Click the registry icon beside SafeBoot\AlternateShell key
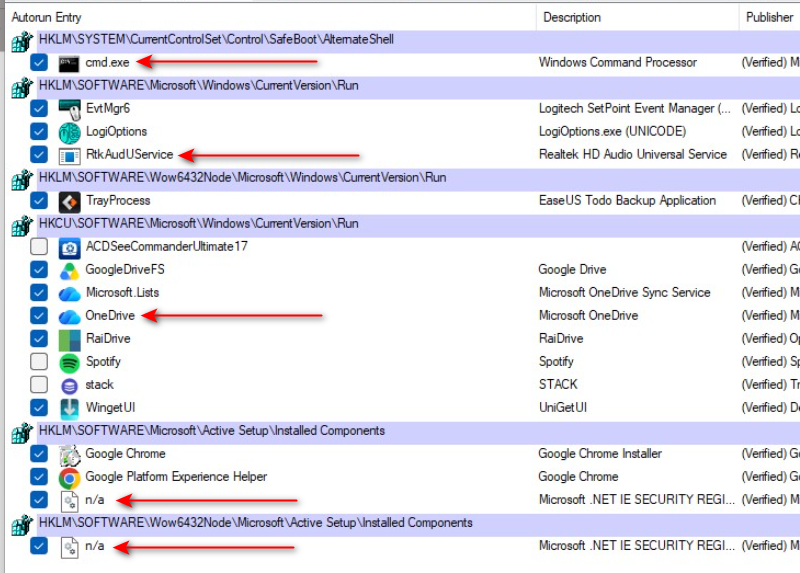800x573 pixels. click(x=22, y=42)
